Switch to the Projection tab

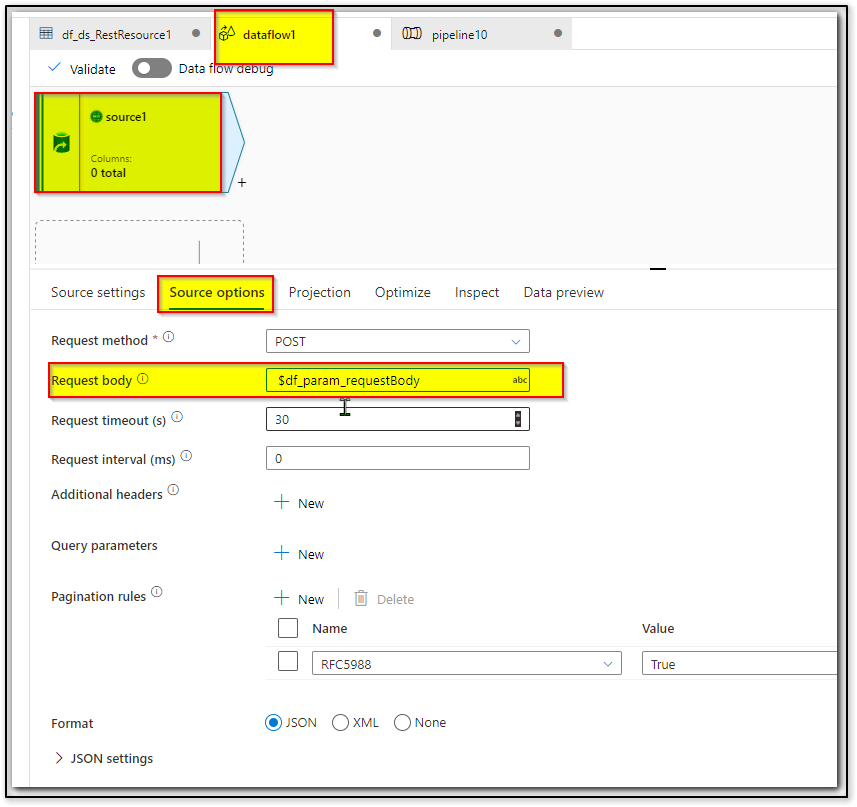pyautogui.click(x=319, y=292)
